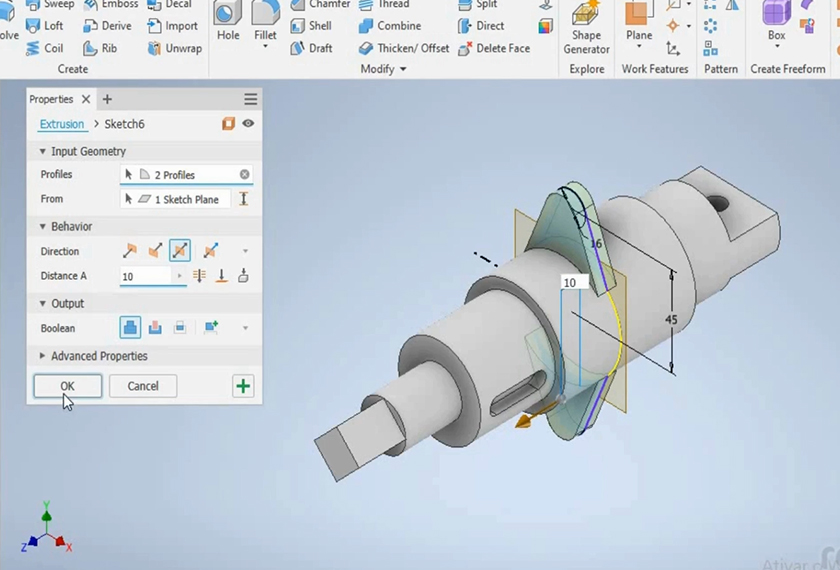Select the Hole tool in the ribbon
This screenshot has width=840, height=570.
click(x=228, y=22)
